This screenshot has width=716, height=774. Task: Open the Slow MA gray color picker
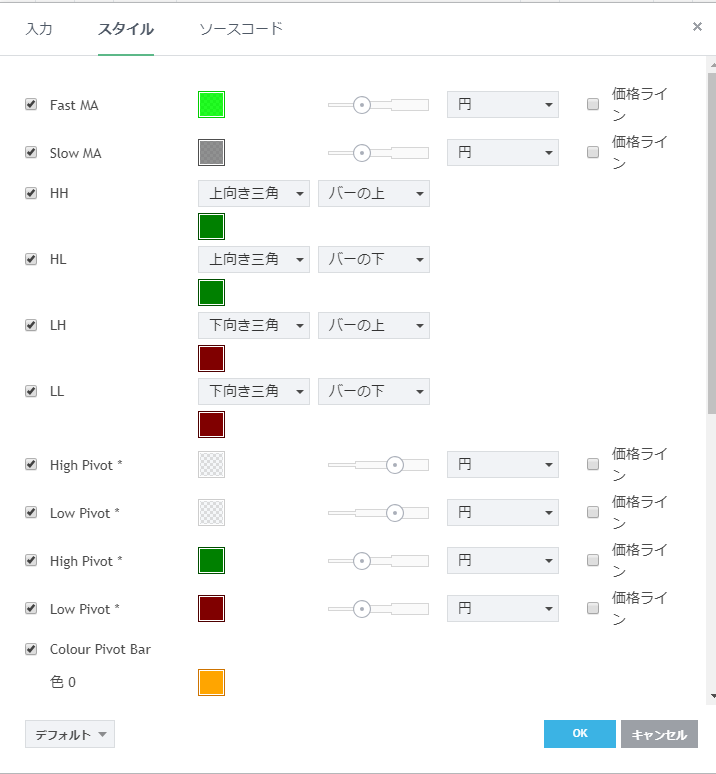[x=211, y=153]
